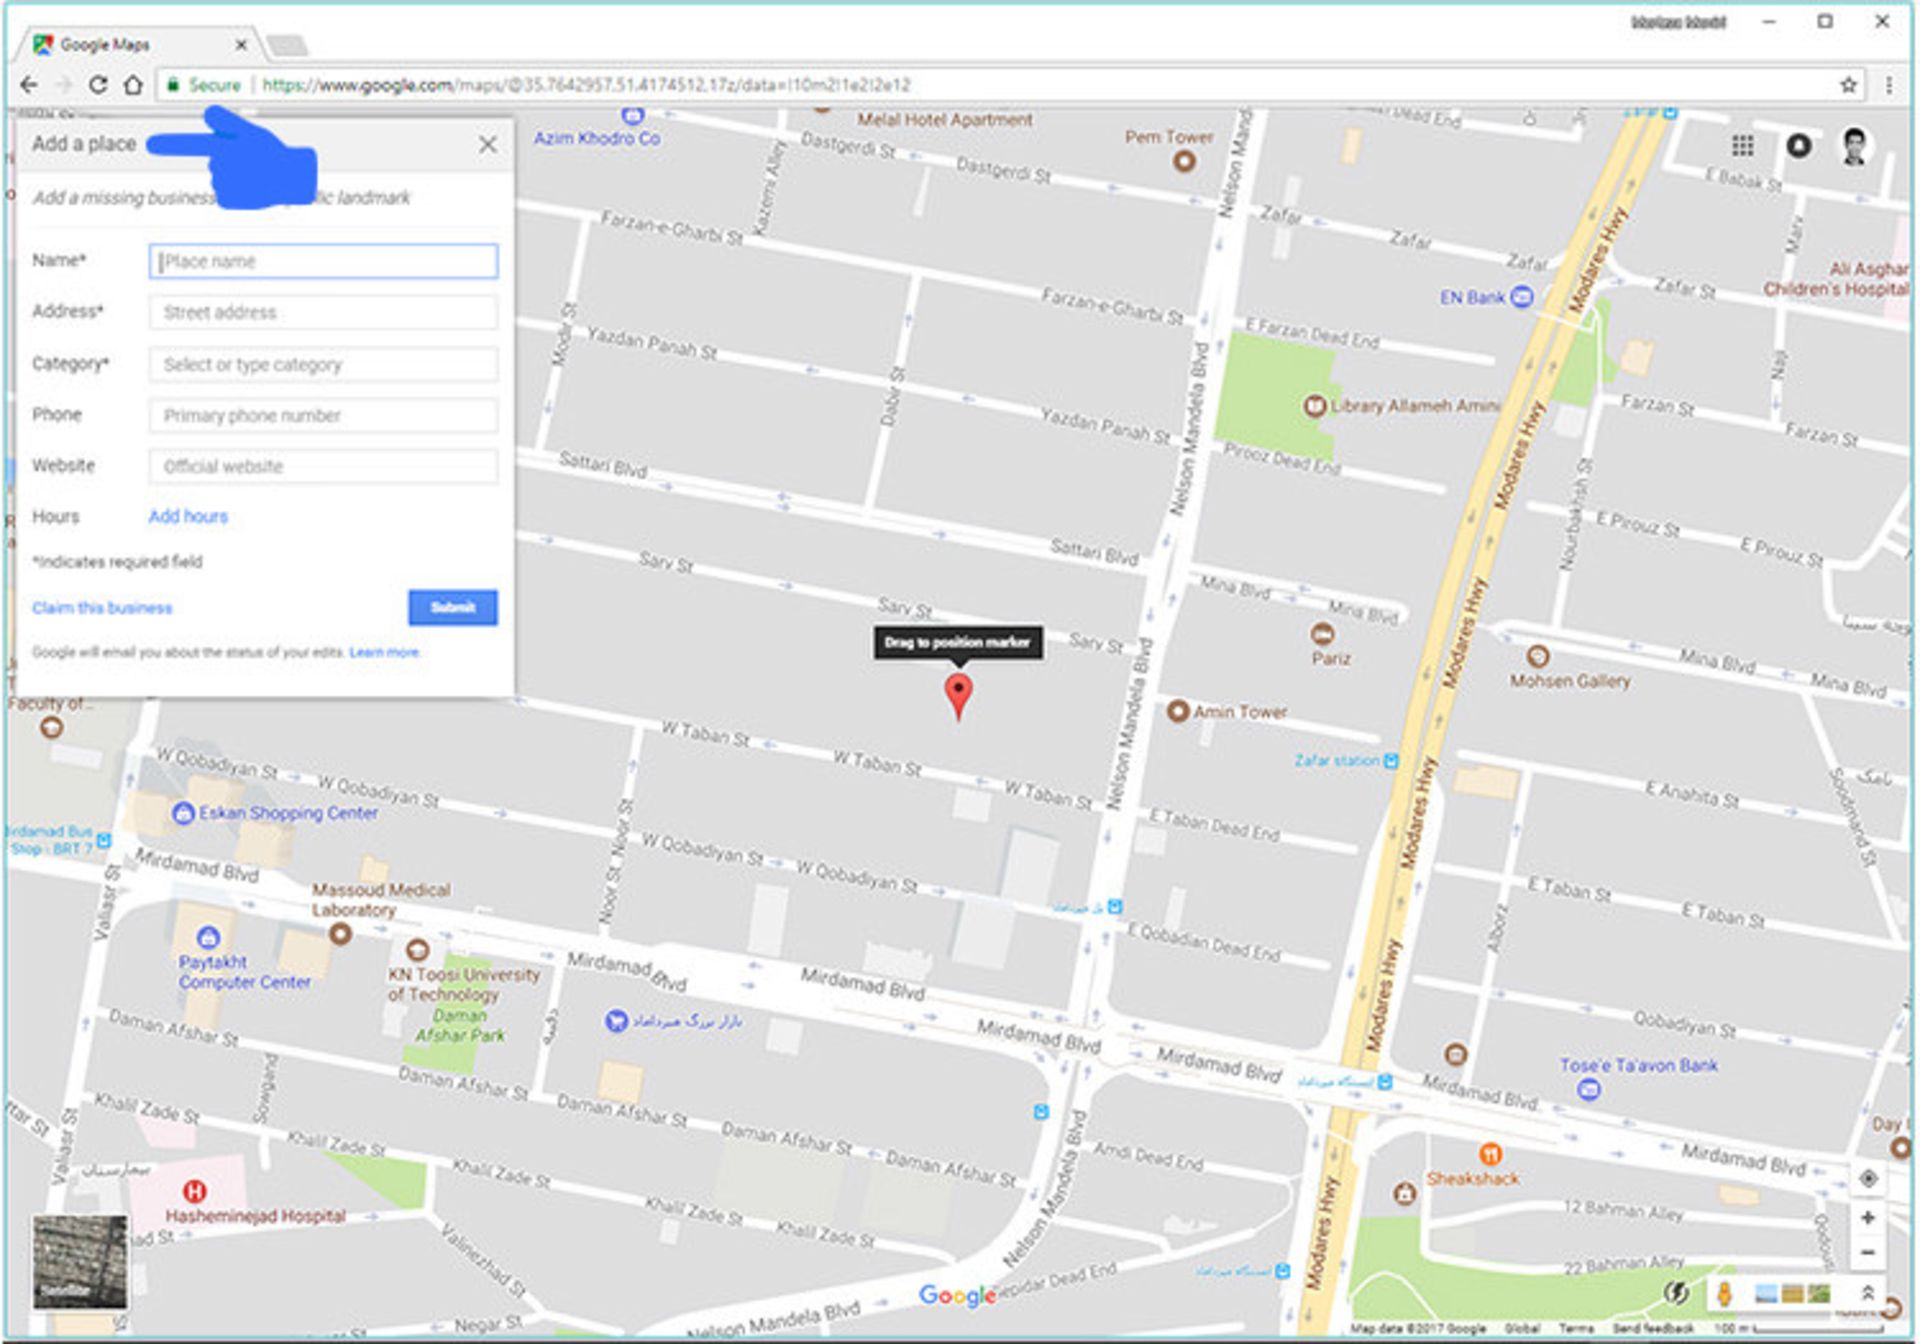
Task: Open the first imagery thumbnail
Action: 1766,1293
